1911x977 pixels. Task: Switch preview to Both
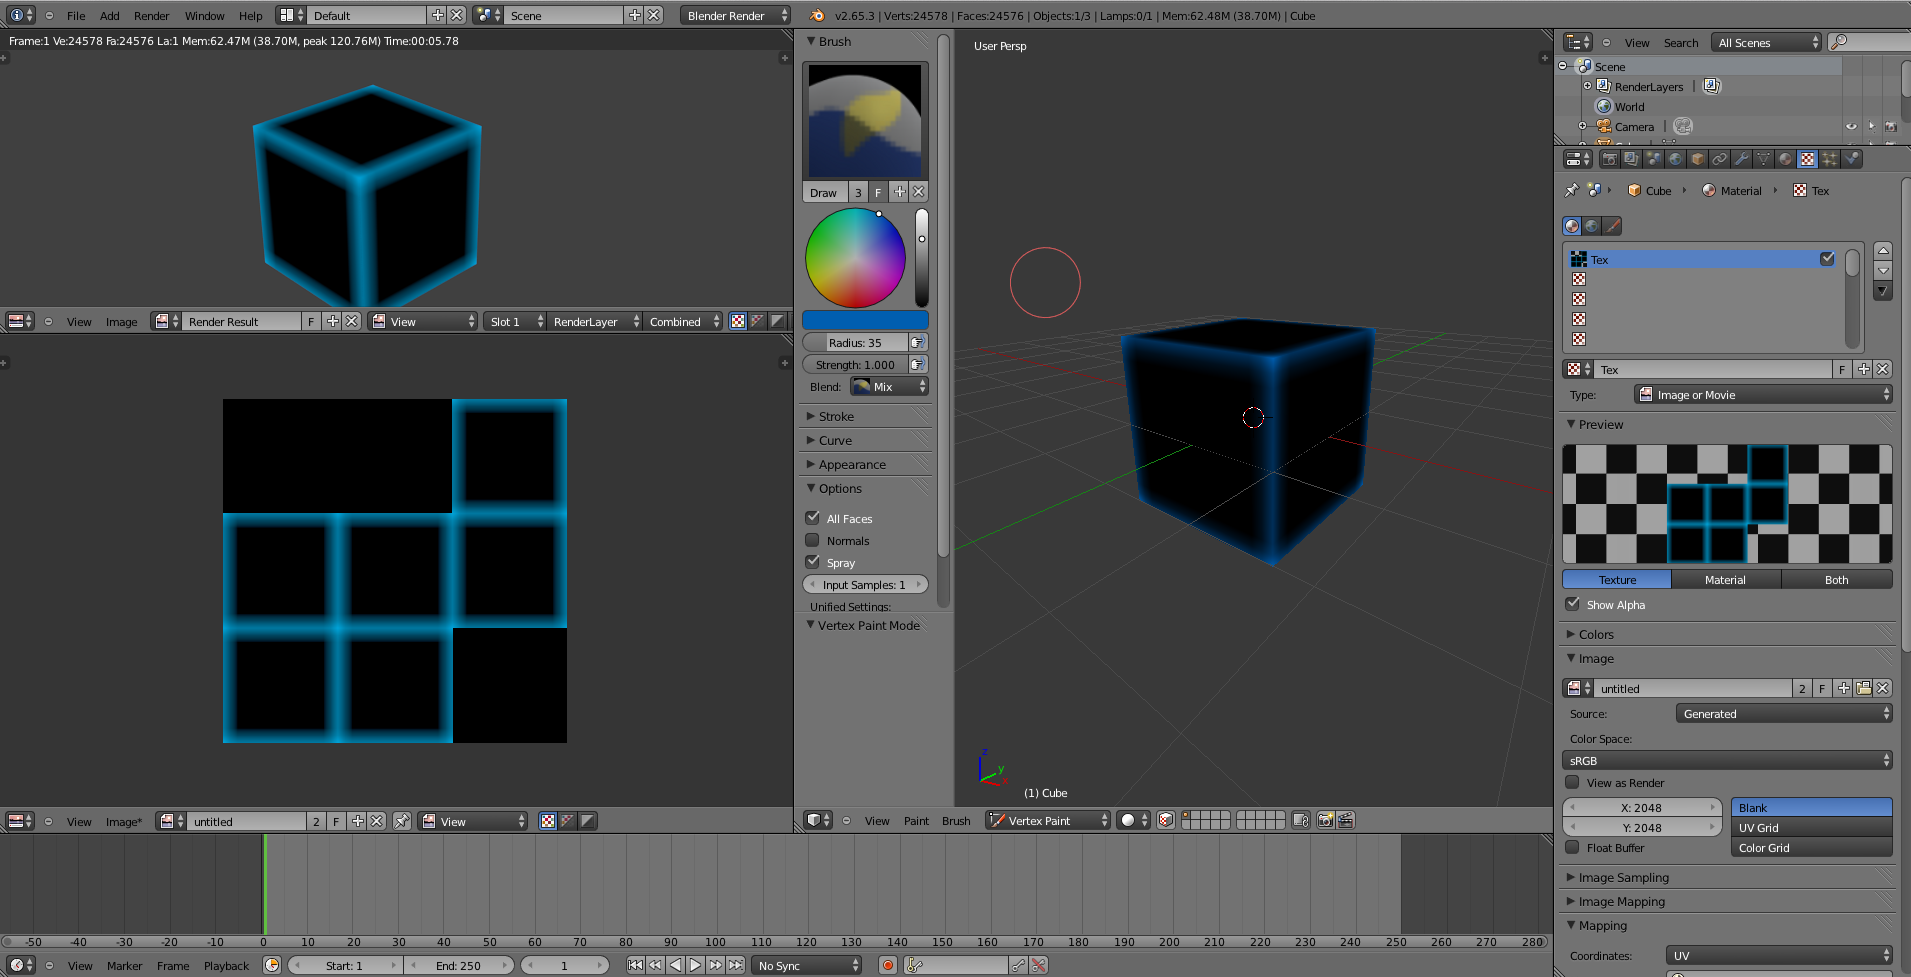[x=1837, y=579]
